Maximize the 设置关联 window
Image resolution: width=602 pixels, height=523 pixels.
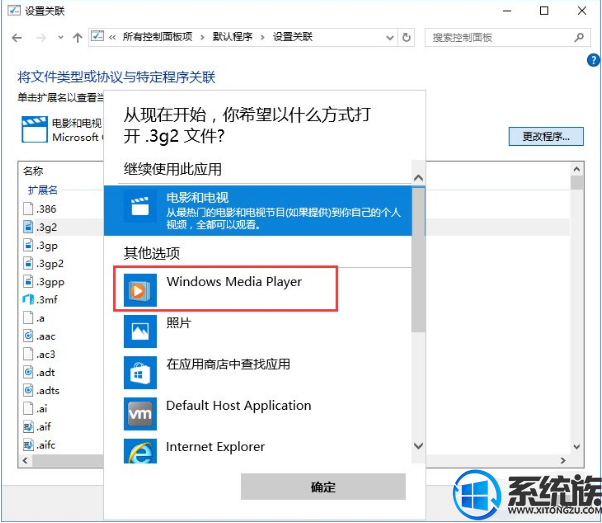544,11
